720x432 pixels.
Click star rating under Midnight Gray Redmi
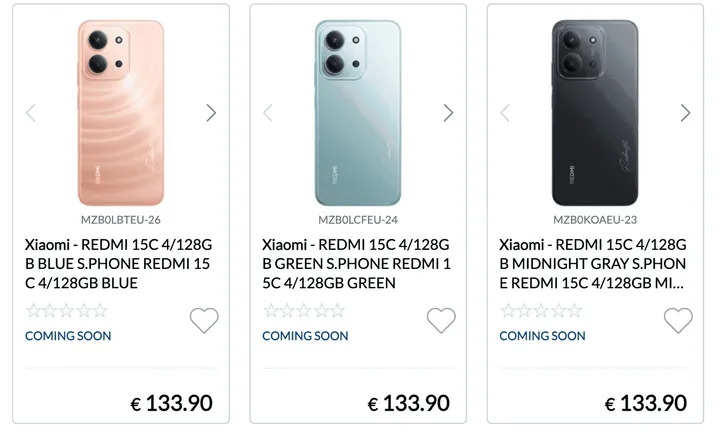(x=540, y=311)
